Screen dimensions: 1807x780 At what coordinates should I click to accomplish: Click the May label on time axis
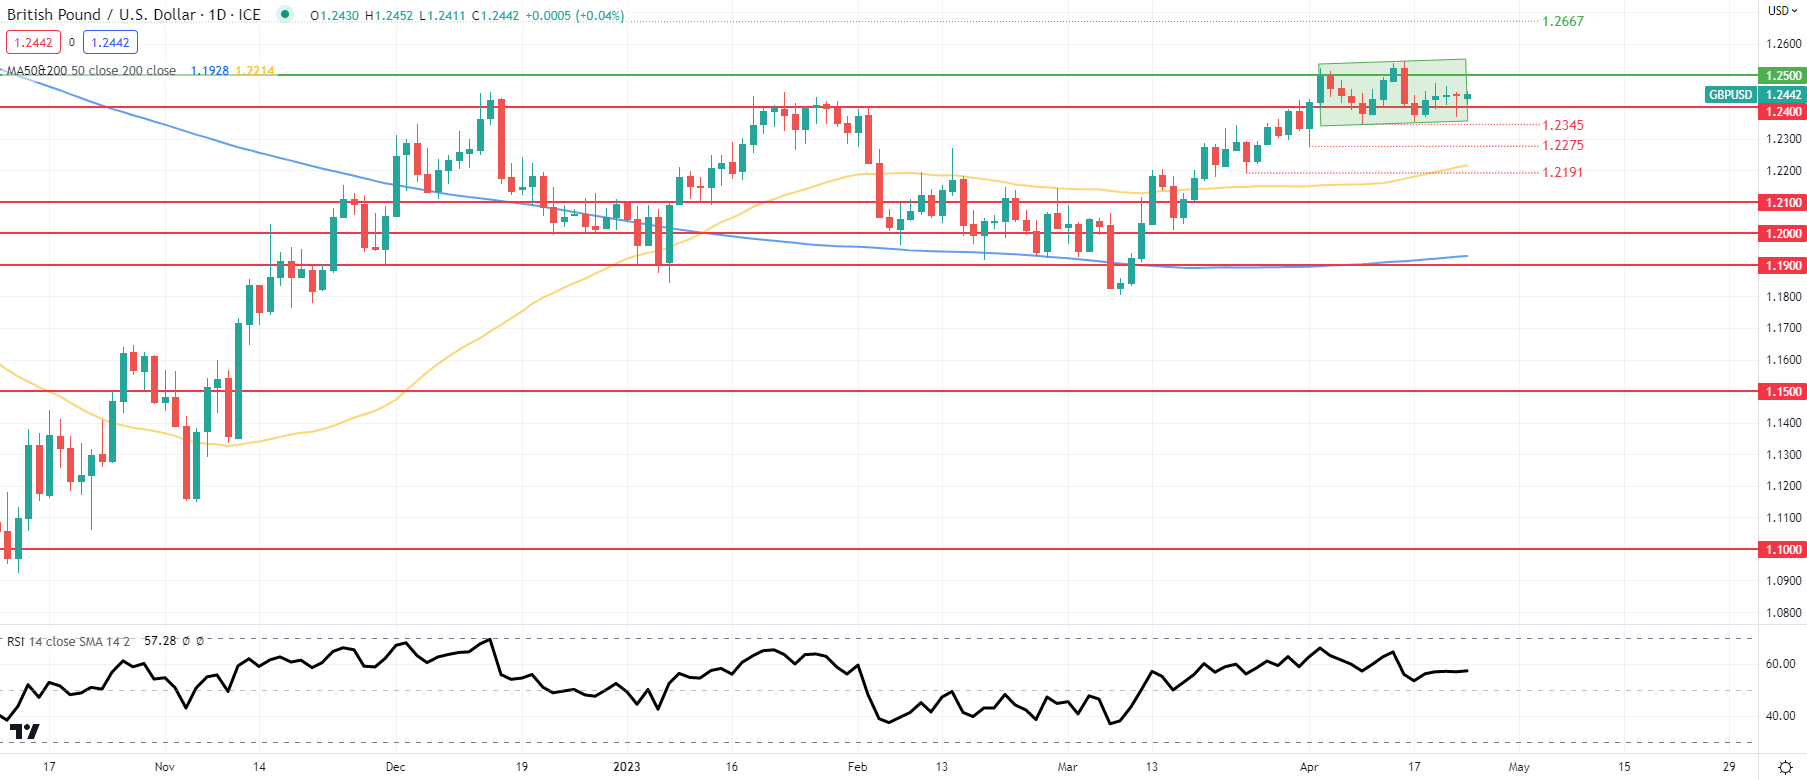(x=1519, y=767)
